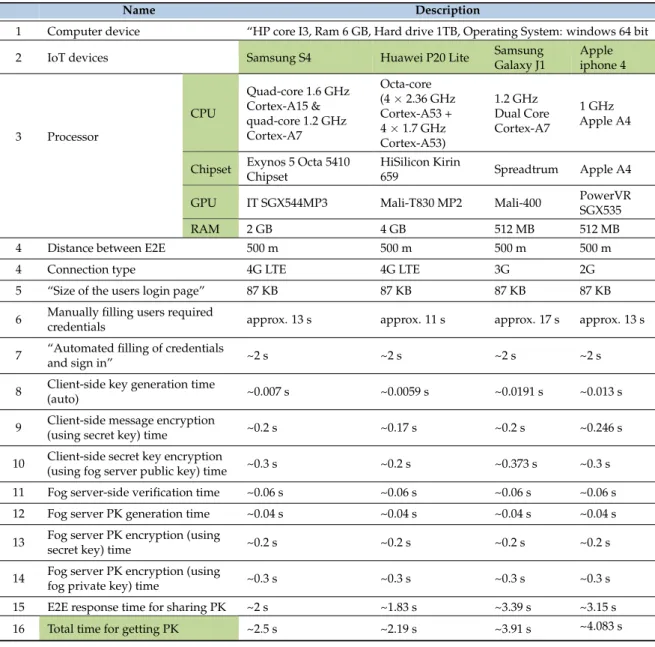Image resolution: width=655 pixels, height=647 pixels.
Task: Select "Exynos 5 Octa 5410 Chipset" cell
Action: (298, 169)
